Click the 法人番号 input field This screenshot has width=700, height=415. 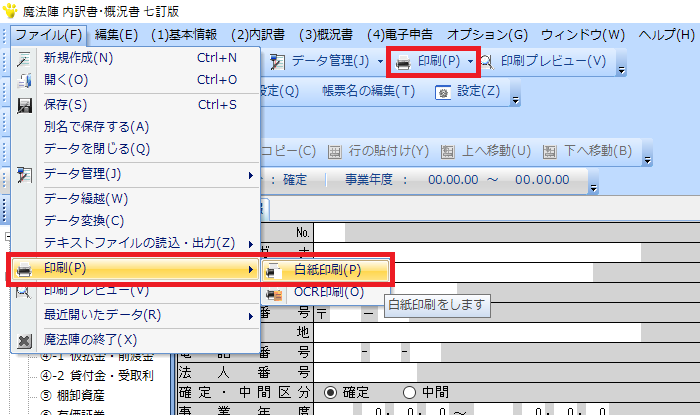366,372
